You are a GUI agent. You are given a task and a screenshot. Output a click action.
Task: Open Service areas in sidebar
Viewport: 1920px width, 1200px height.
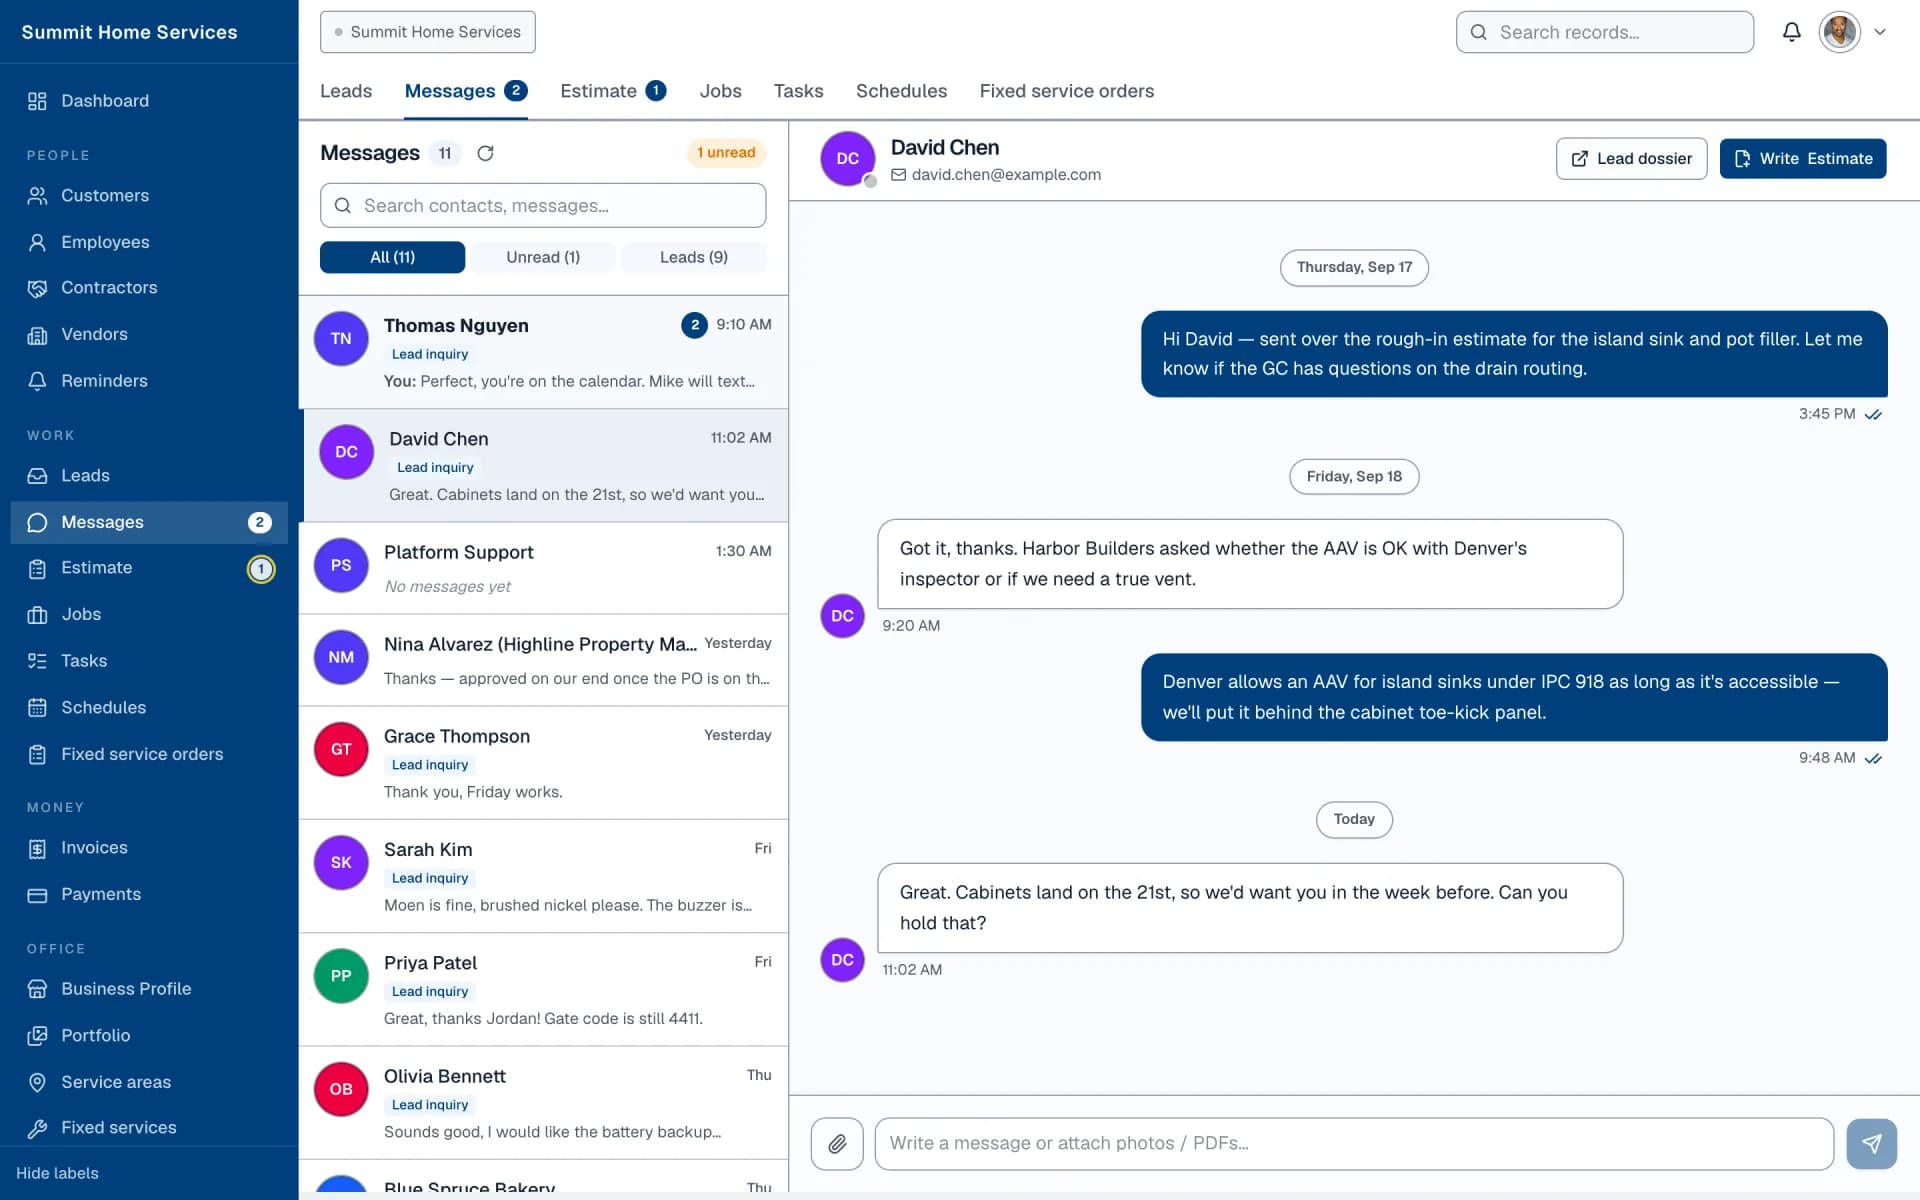tap(149, 1082)
